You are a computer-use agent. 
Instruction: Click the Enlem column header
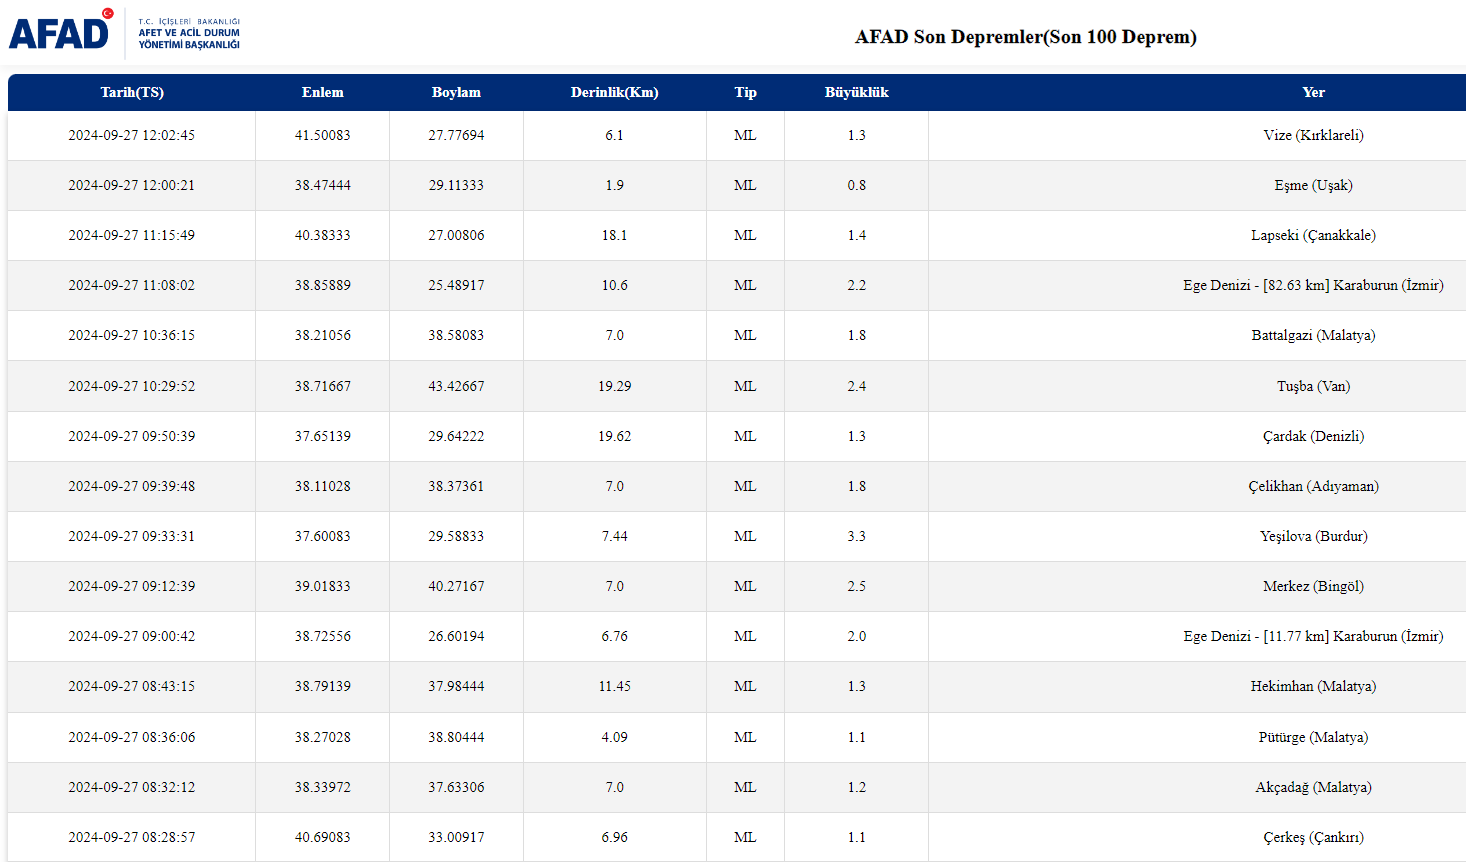point(323,92)
